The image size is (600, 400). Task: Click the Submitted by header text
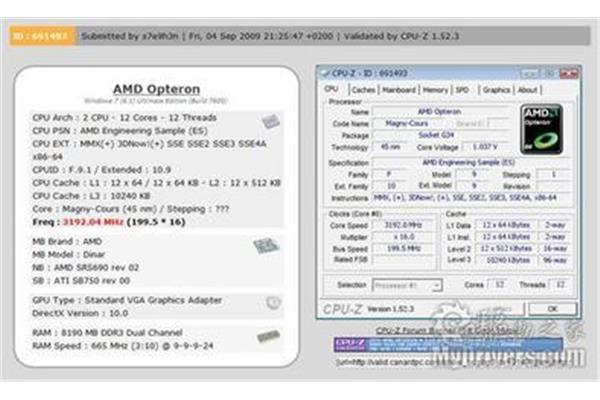[130, 36]
